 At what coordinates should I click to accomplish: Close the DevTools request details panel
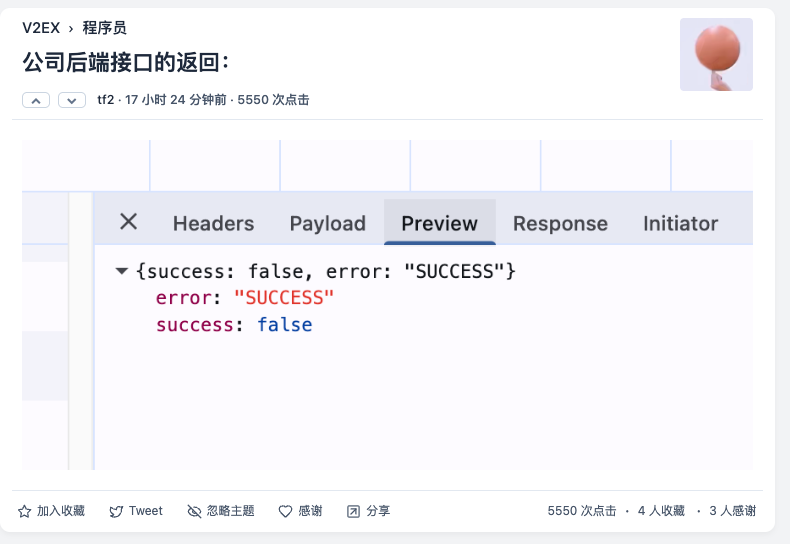click(x=128, y=222)
